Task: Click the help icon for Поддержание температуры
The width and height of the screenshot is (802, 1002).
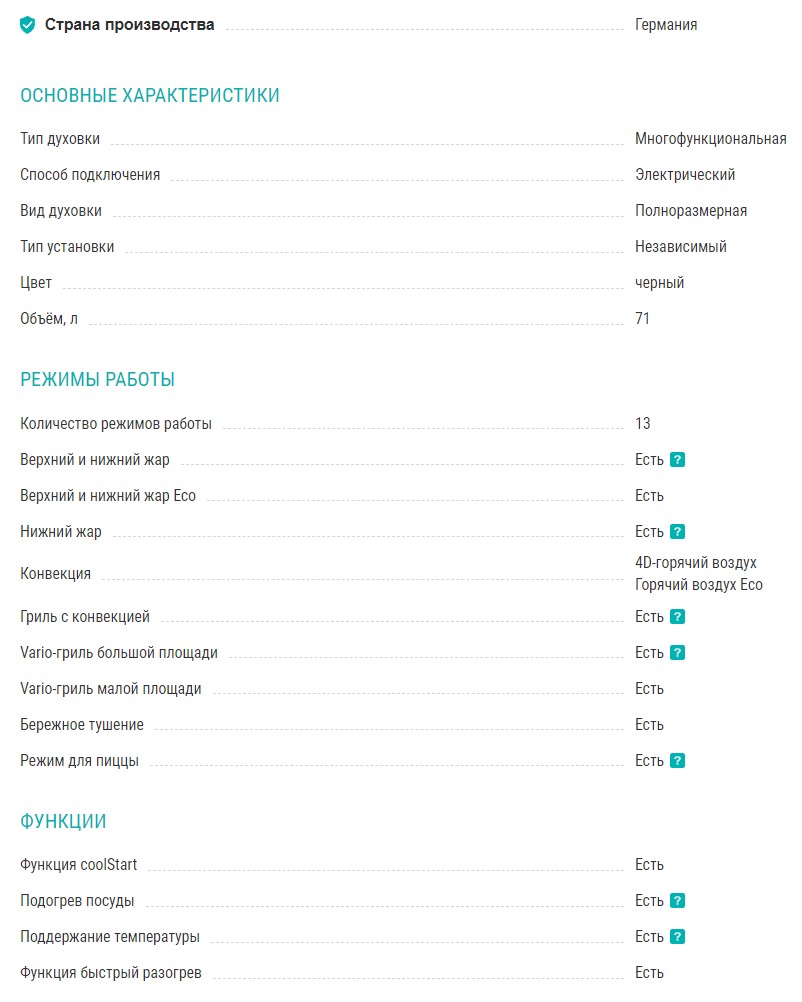Action: (x=677, y=937)
